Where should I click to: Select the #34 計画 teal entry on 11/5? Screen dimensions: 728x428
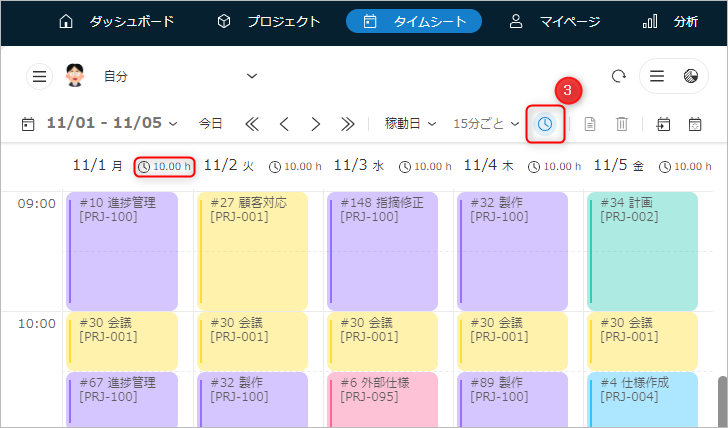(642, 251)
